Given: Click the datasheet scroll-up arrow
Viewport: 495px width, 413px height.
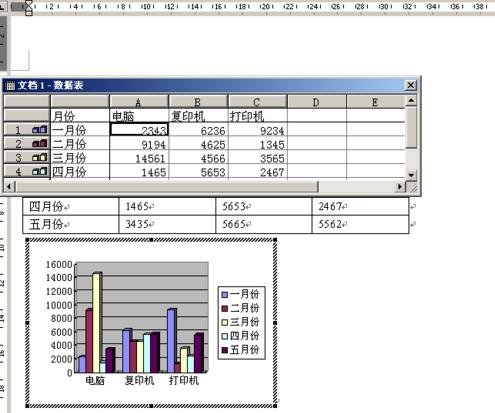Looking at the screenshot, I should (x=411, y=100).
